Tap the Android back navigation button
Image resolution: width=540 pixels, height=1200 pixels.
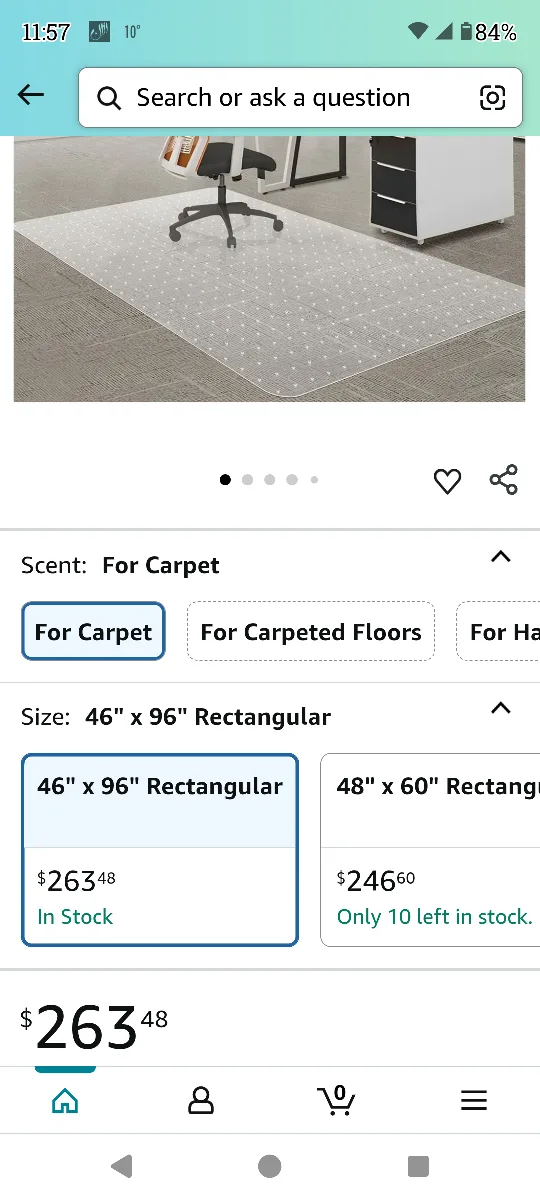tap(122, 1166)
